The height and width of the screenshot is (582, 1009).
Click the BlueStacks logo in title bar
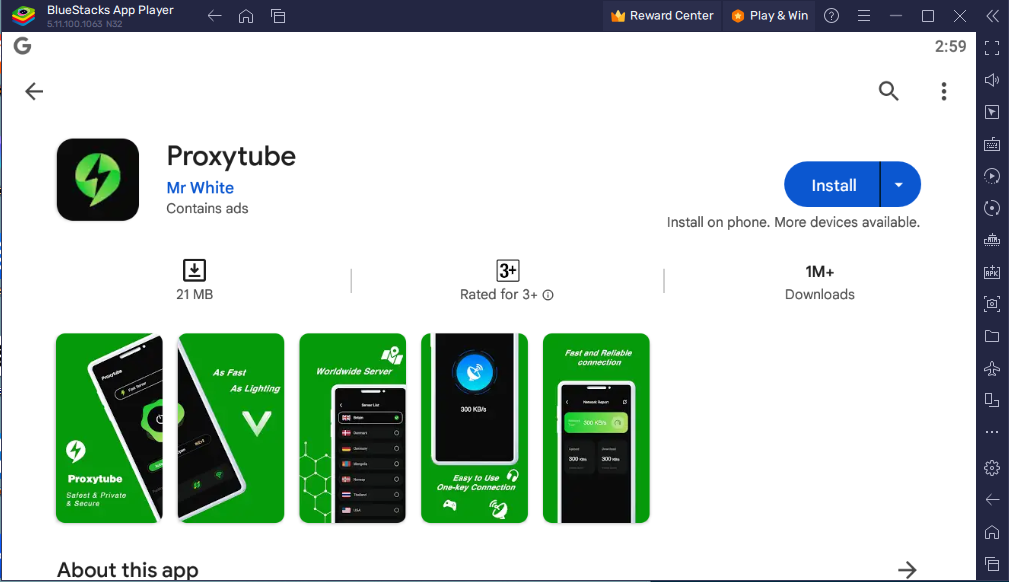[23, 15]
